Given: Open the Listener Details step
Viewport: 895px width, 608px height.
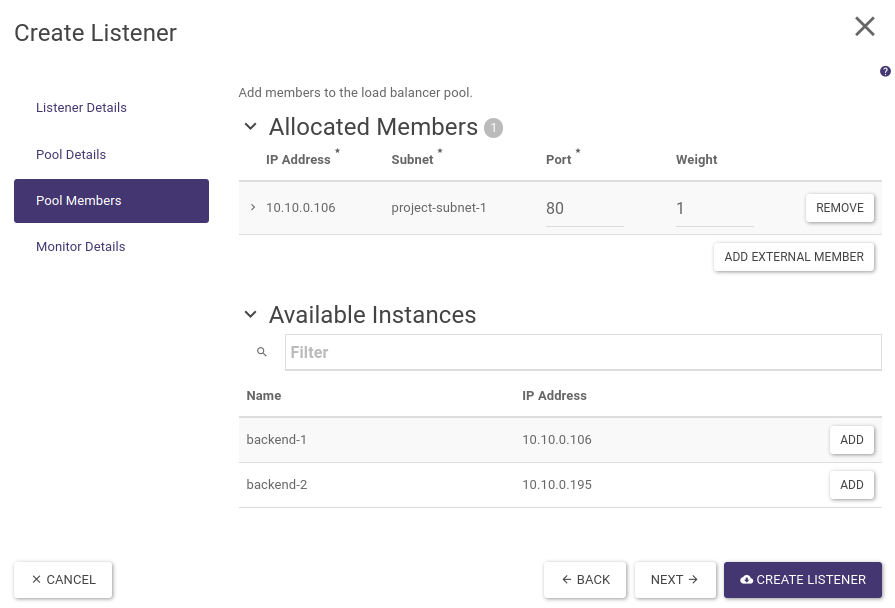Looking at the screenshot, I should click(x=81, y=108).
